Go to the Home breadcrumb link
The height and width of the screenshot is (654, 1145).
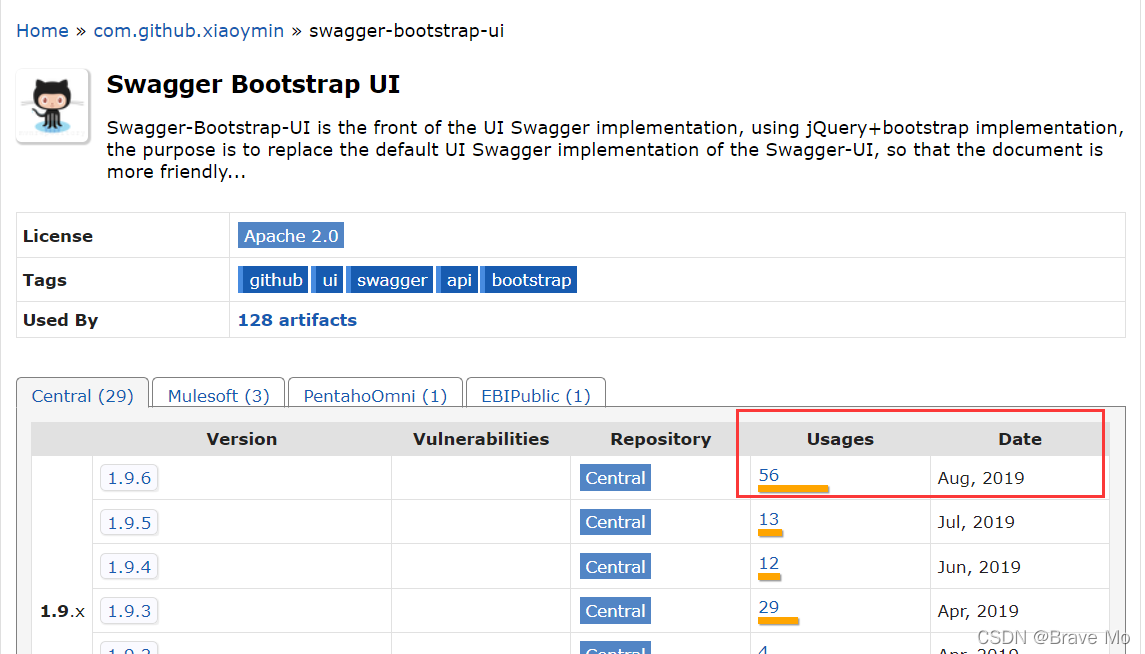tap(42, 31)
